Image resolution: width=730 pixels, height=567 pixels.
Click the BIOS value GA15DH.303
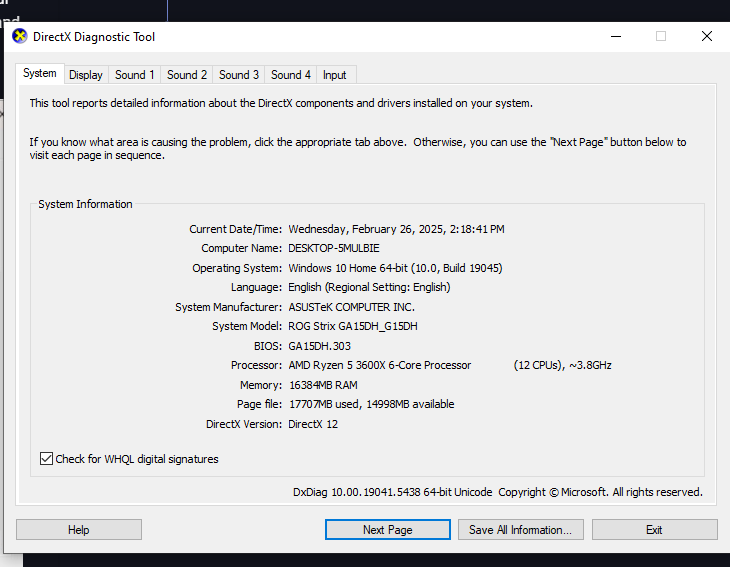pyautogui.click(x=319, y=346)
